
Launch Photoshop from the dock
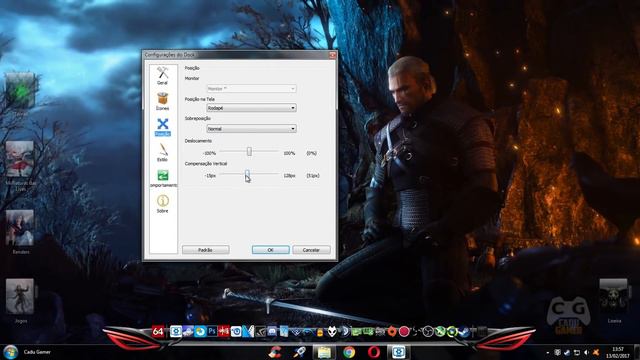tap(212, 331)
